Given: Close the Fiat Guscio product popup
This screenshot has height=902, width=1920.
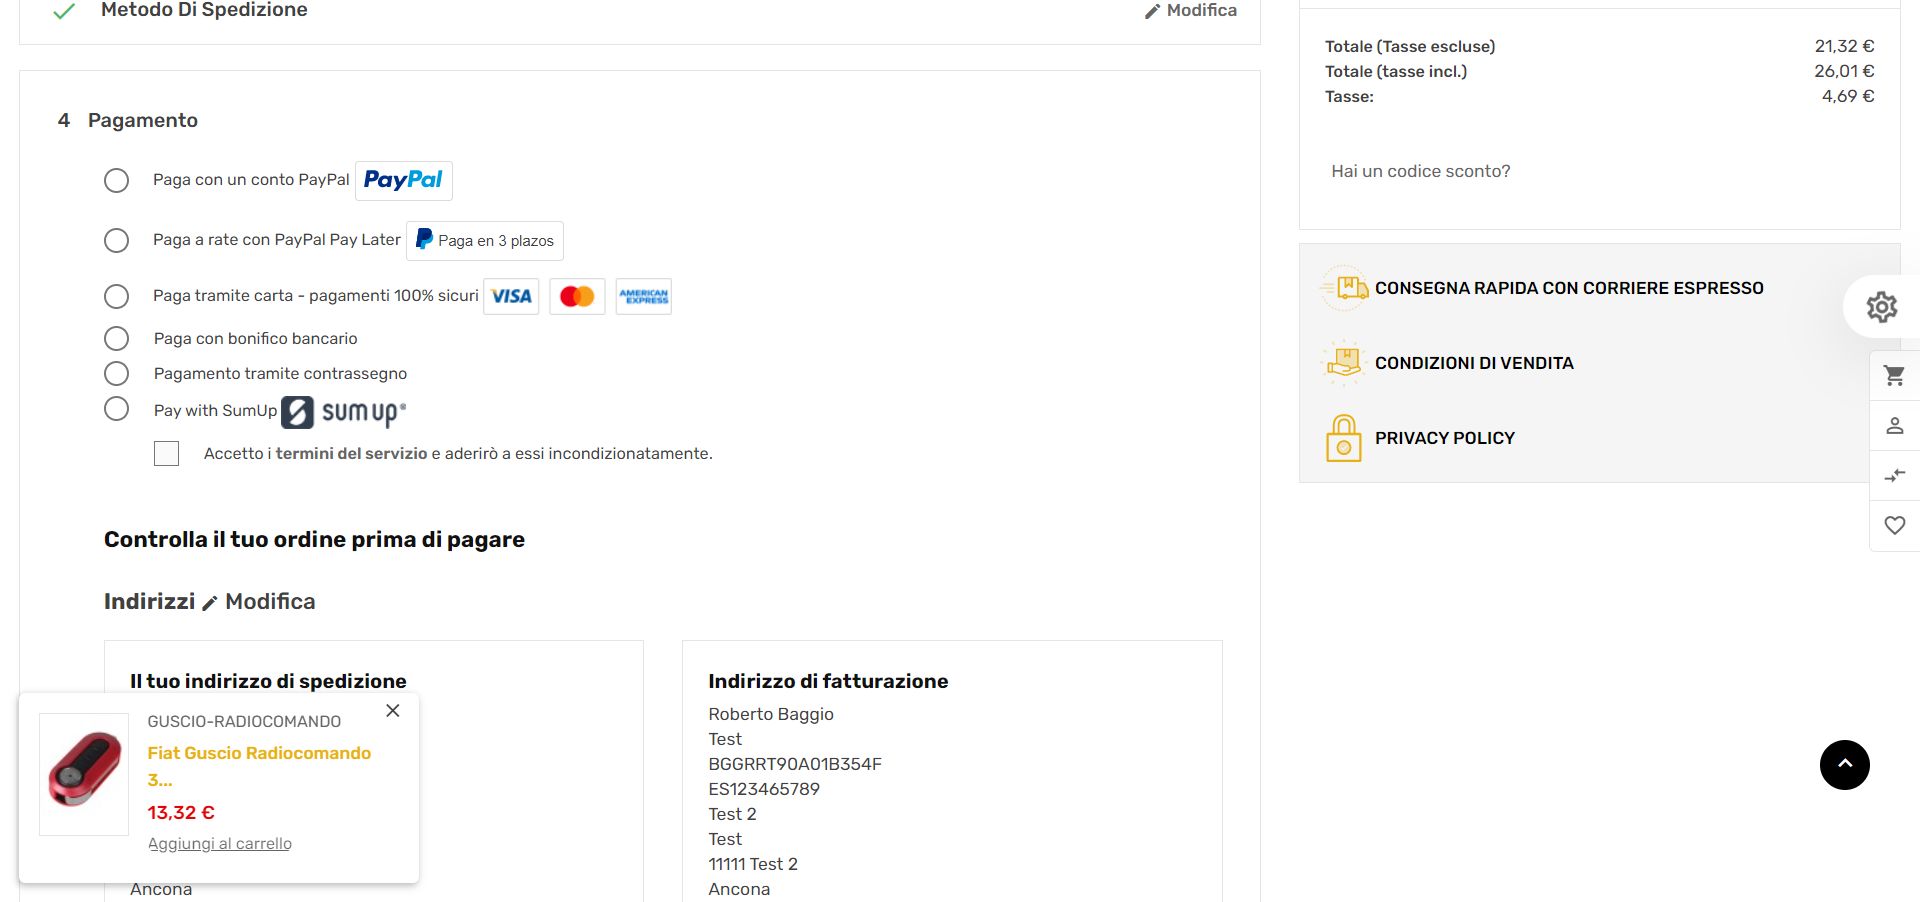Looking at the screenshot, I should tap(393, 711).
